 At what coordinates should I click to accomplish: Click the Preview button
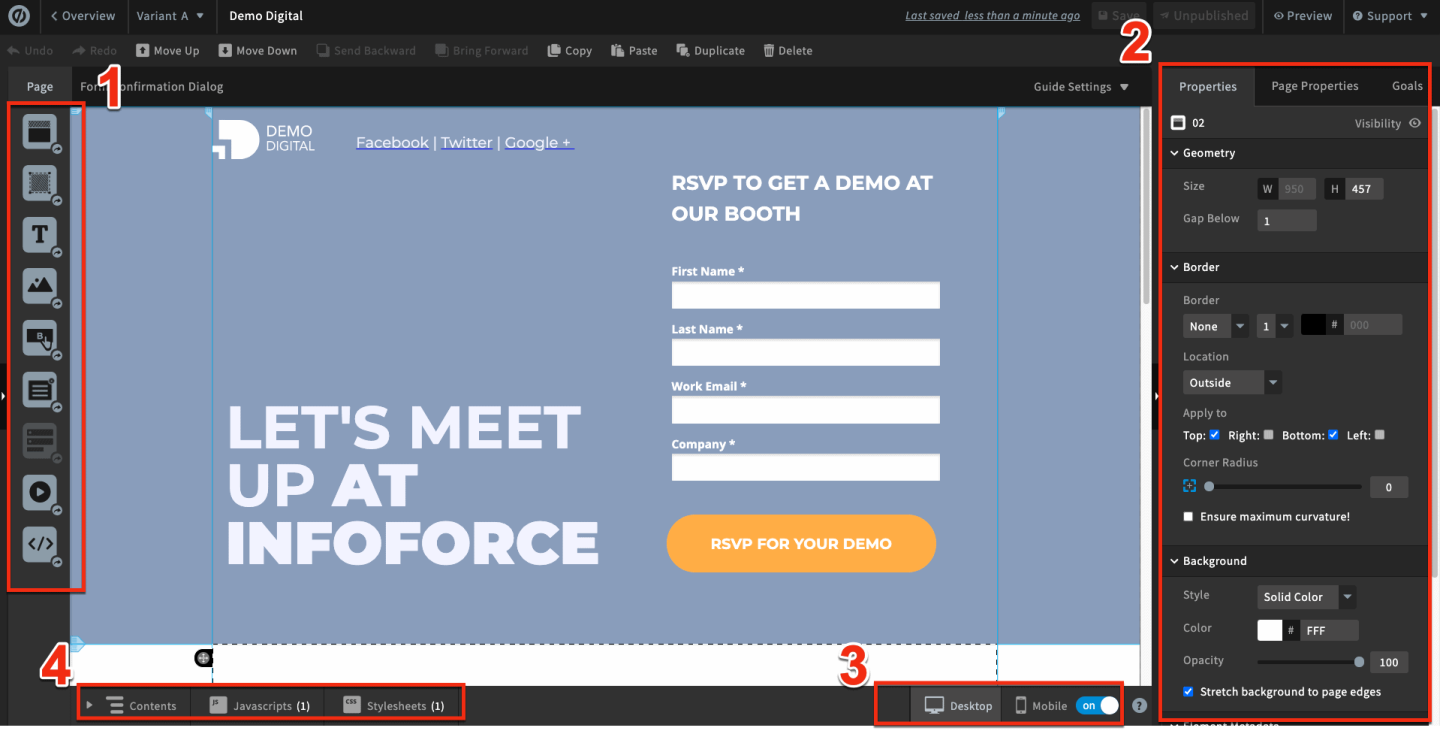(1302, 16)
